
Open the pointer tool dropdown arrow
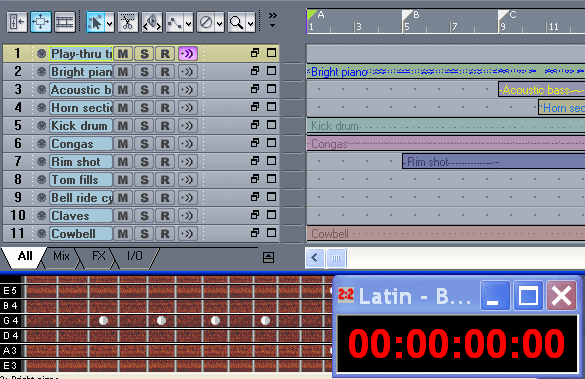point(110,23)
